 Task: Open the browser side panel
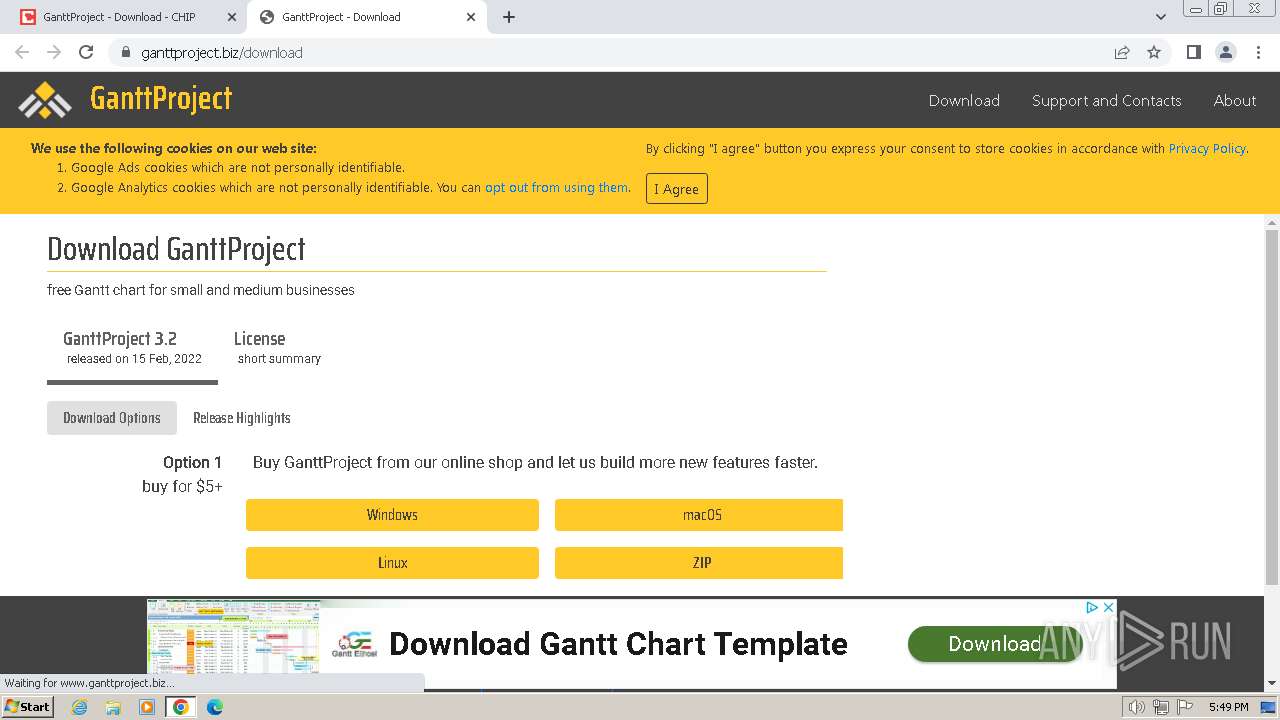point(1193,52)
